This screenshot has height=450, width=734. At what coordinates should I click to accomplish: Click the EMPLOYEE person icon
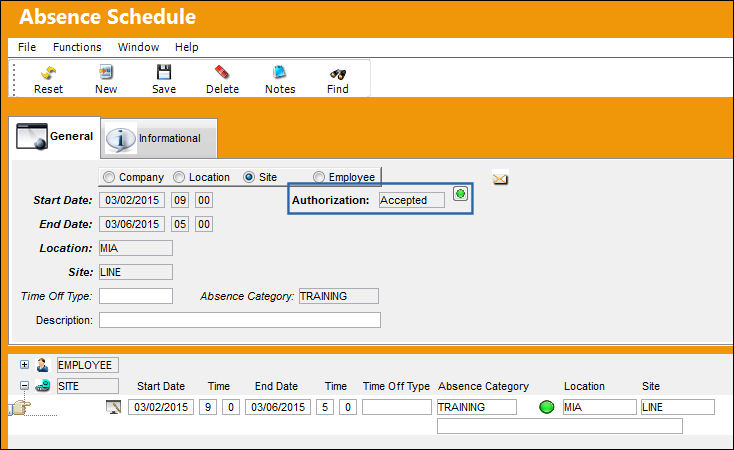click(x=42, y=365)
